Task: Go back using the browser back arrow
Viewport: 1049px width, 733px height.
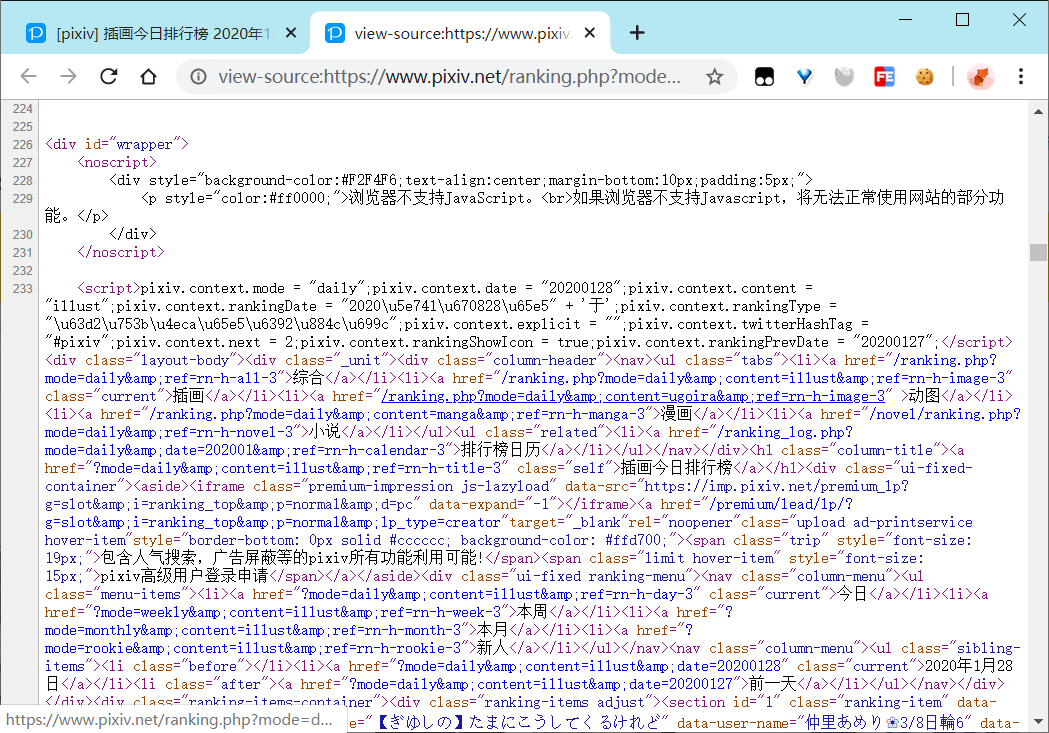Action: [28, 76]
